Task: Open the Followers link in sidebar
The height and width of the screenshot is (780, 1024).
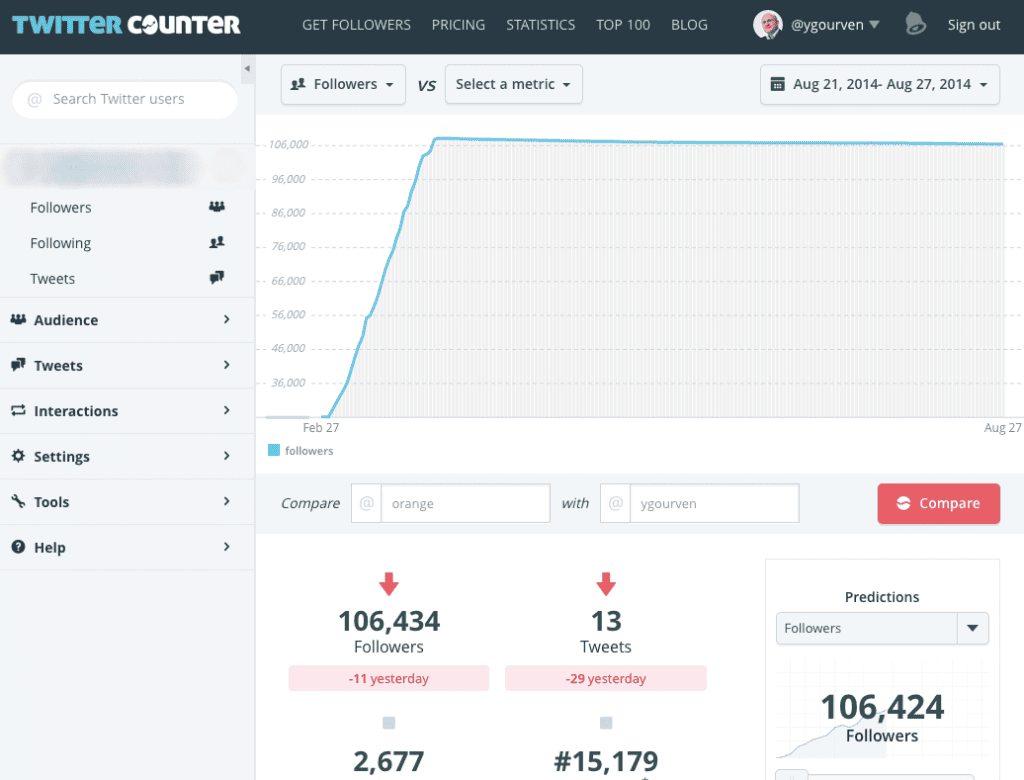Action: 61,207
